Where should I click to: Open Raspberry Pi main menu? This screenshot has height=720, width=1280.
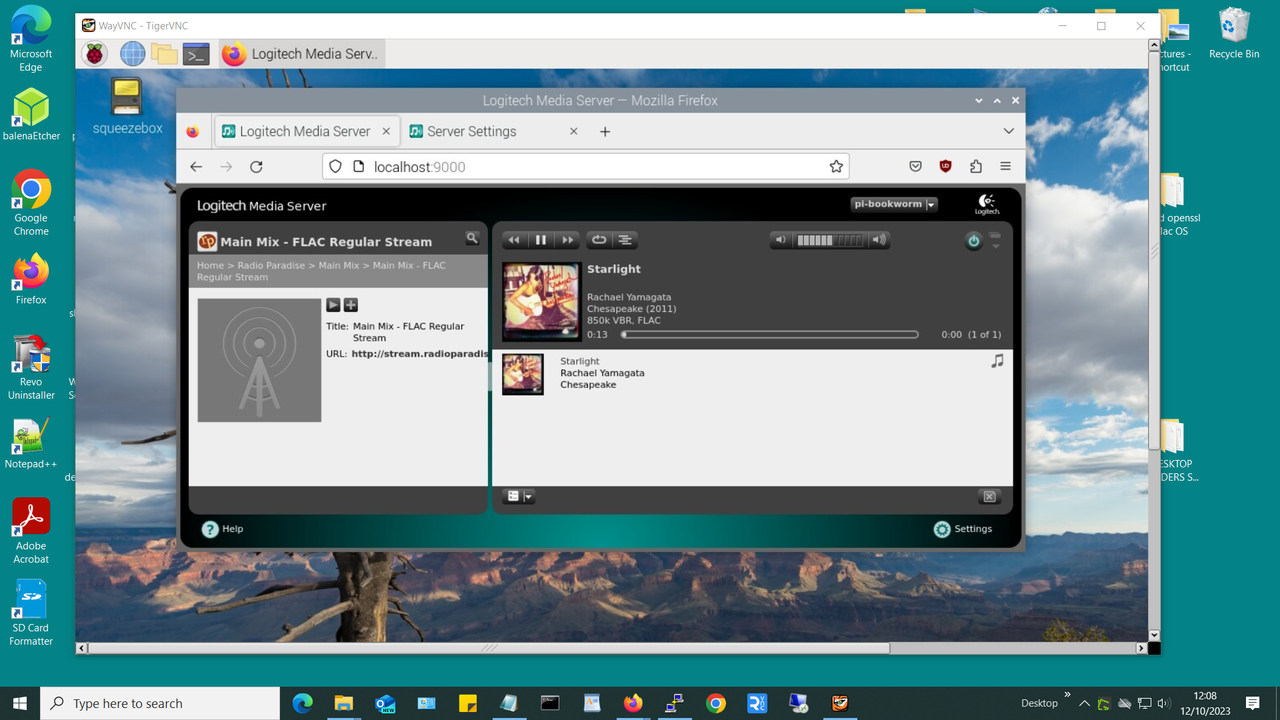(x=95, y=54)
